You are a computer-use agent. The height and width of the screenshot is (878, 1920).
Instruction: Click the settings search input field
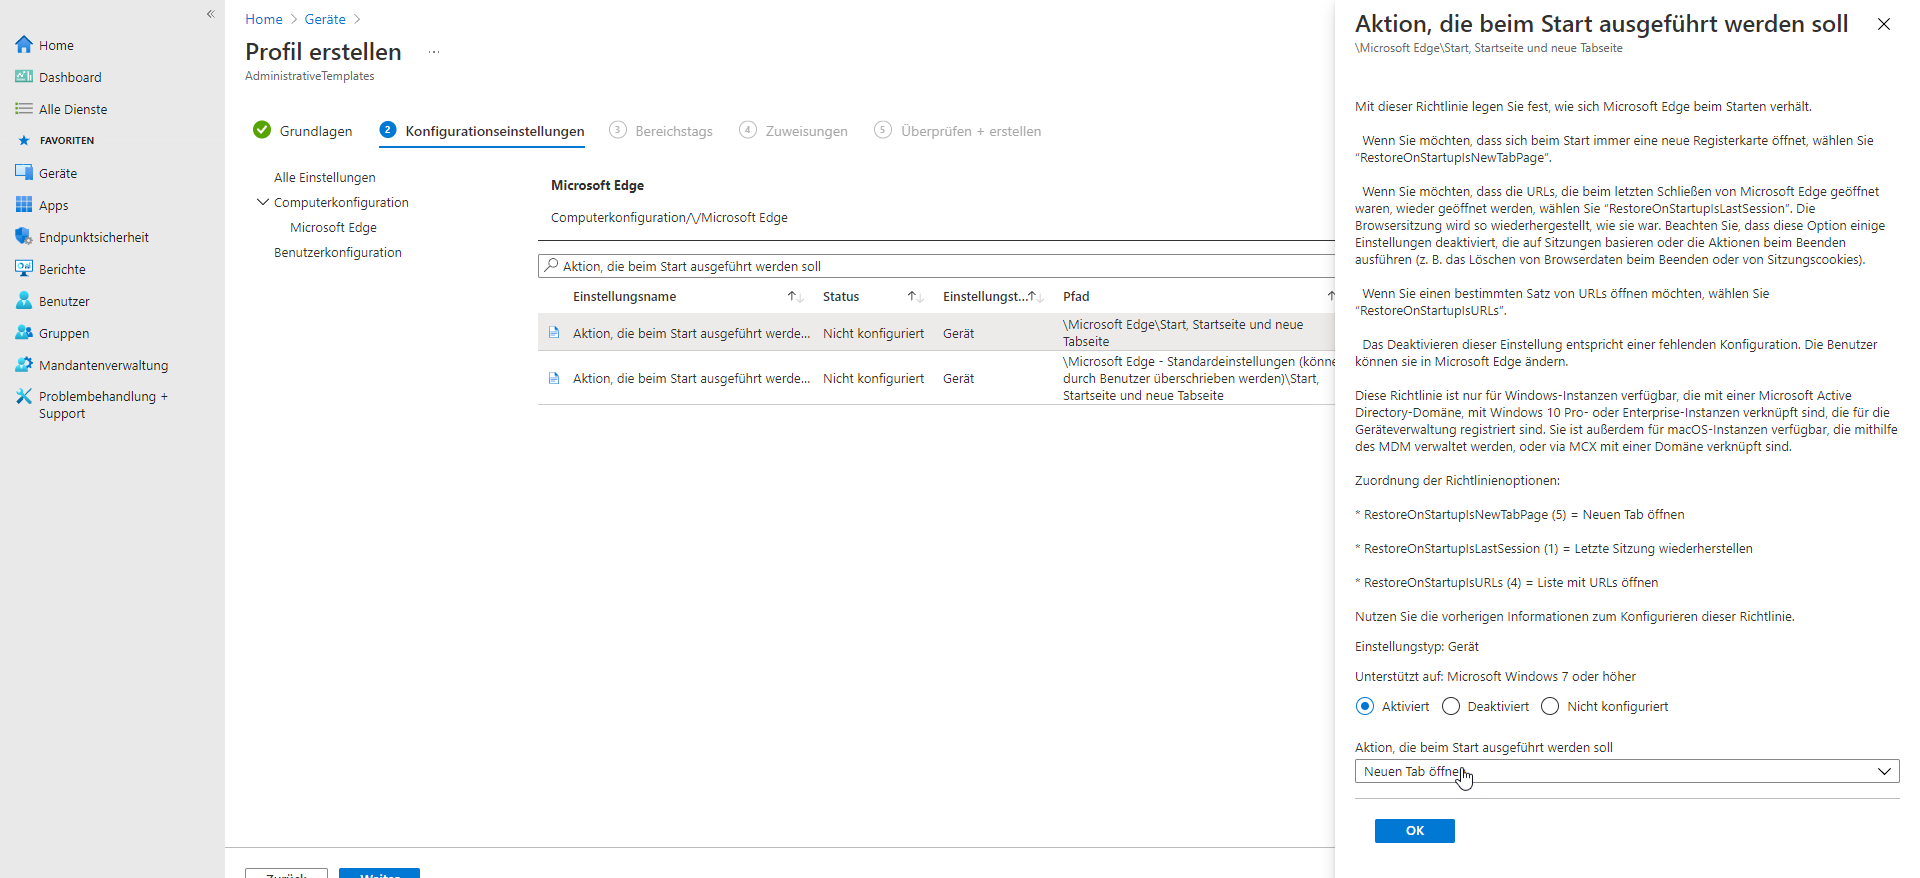(940, 266)
